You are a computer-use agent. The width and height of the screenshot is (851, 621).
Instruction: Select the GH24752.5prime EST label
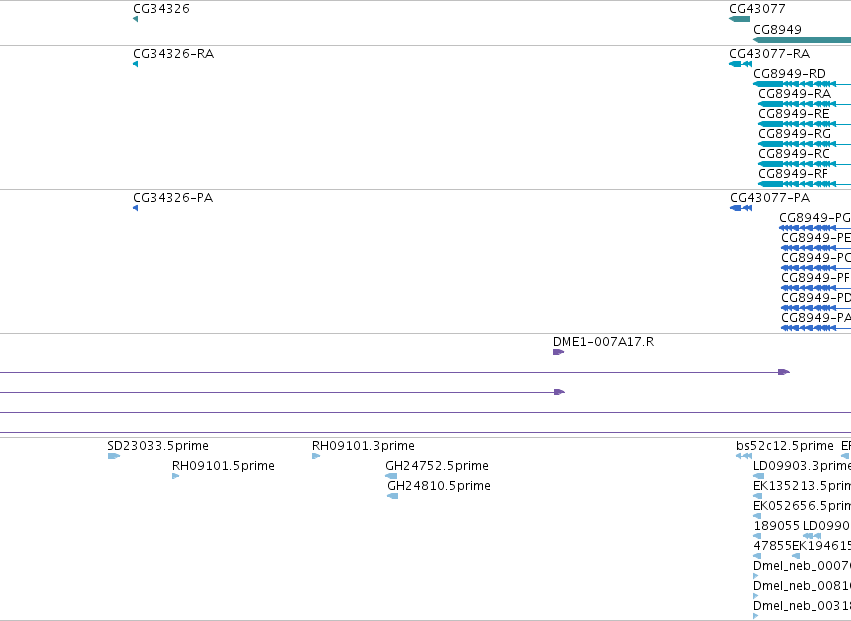pos(437,466)
